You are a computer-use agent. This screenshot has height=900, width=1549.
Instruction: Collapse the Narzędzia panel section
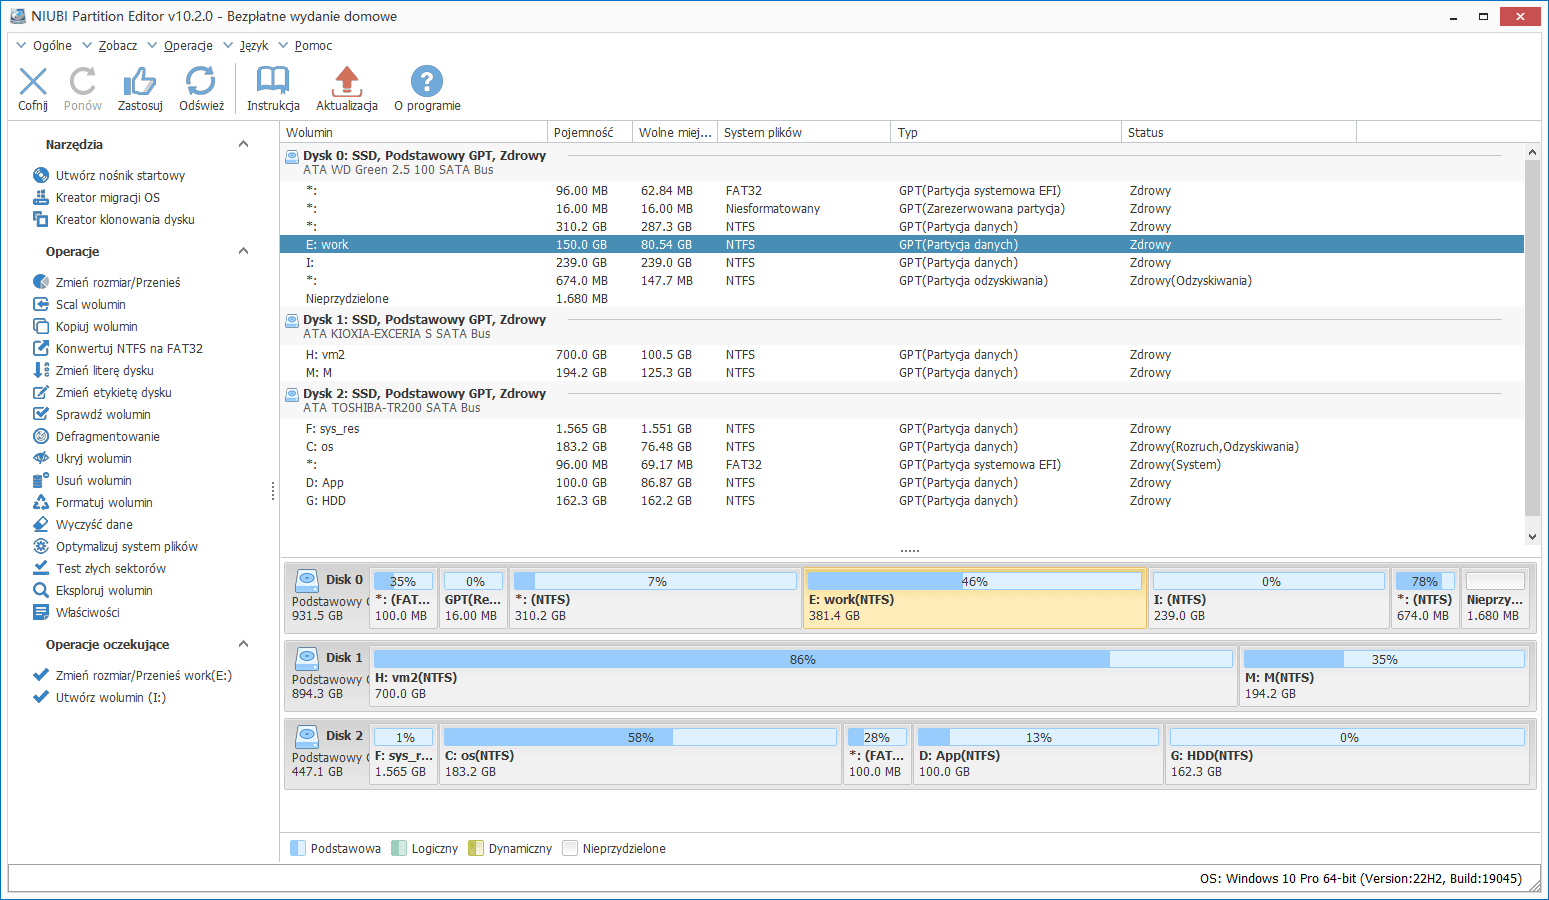[x=243, y=145]
